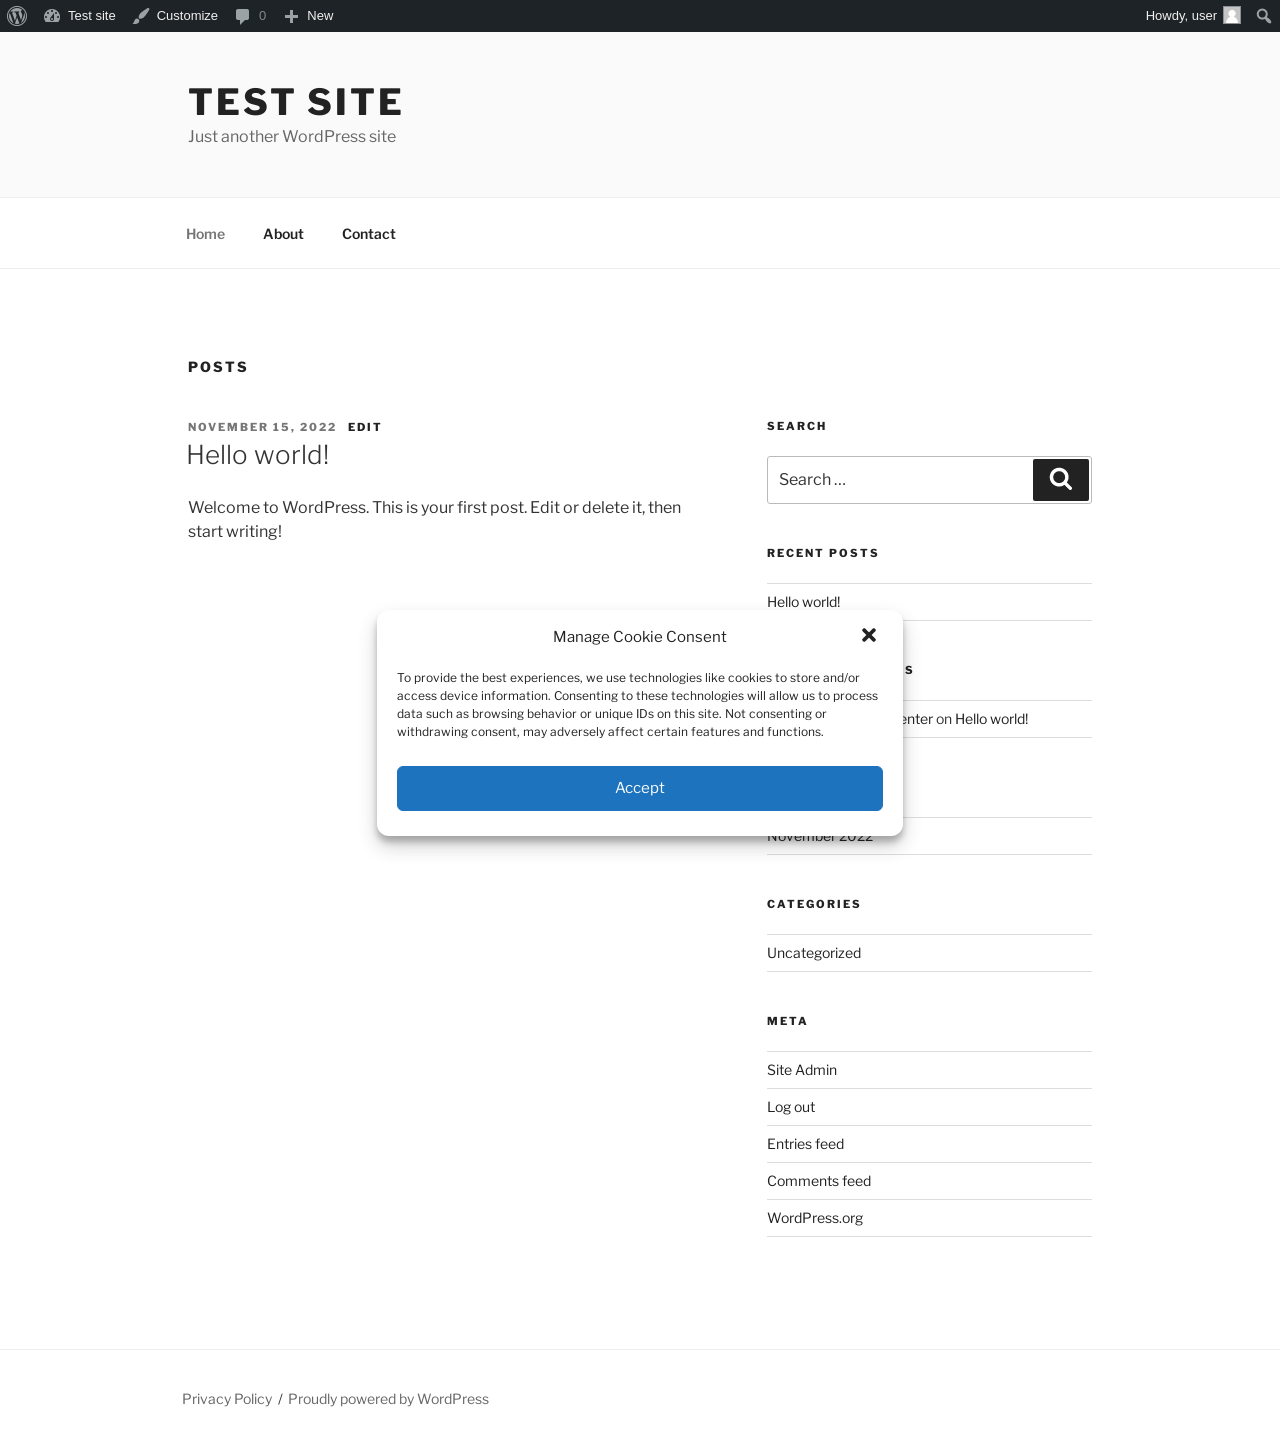
Task: Click the TEST SITE title
Action: tap(295, 102)
